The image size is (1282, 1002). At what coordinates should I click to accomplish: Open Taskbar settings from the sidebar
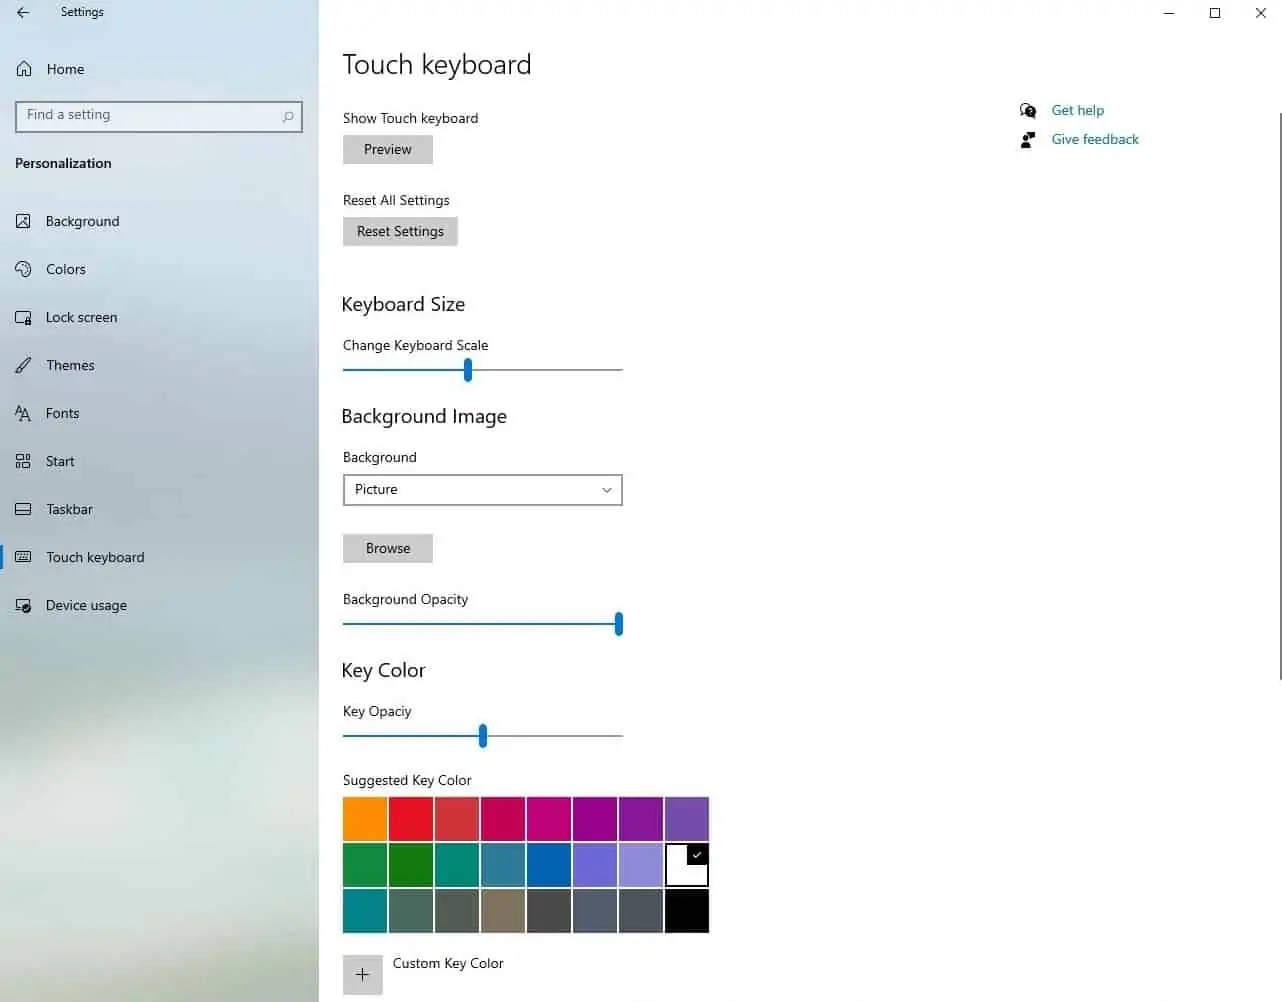click(69, 509)
